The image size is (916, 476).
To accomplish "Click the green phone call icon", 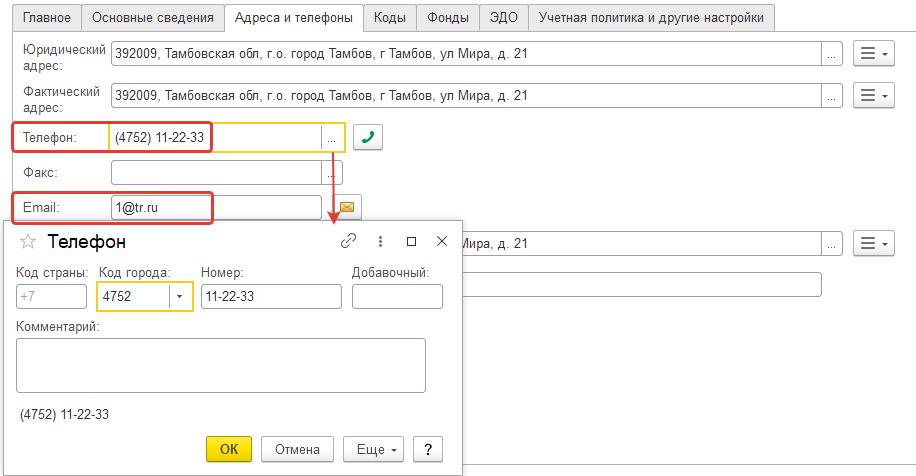I will pyautogui.click(x=368, y=138).
